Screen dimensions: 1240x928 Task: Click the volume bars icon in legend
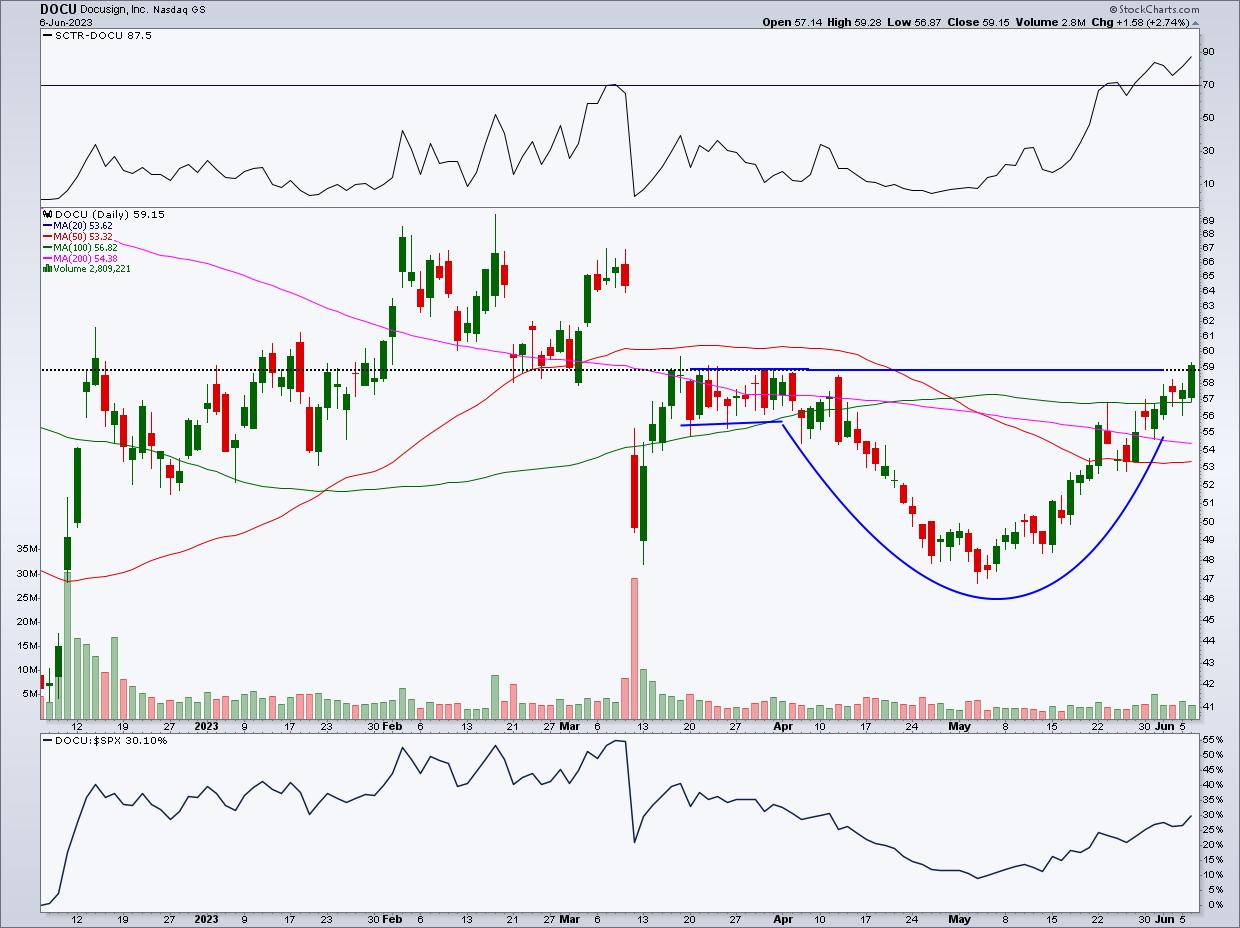click(x=45, y=268)
